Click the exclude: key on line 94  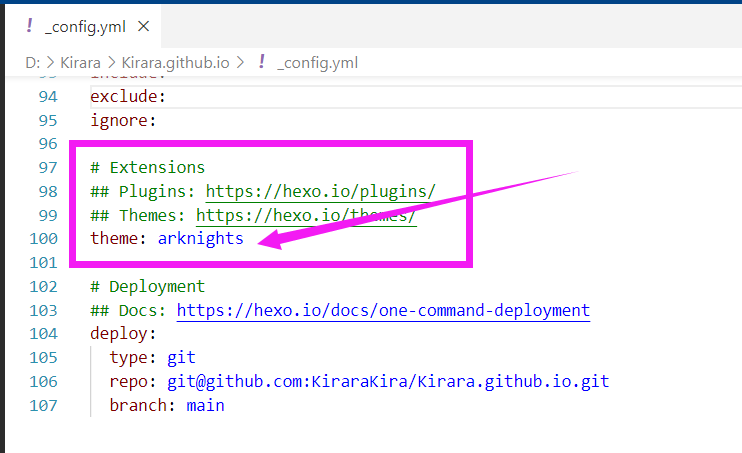128,97
